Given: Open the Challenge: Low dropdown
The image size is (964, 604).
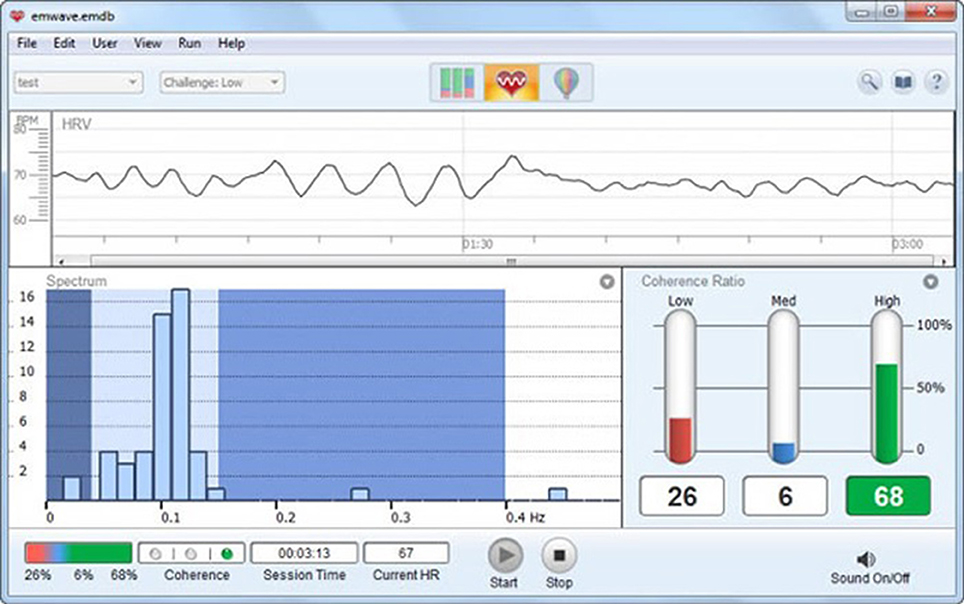Looking at the screenshot, I should (x=222, y=82).
